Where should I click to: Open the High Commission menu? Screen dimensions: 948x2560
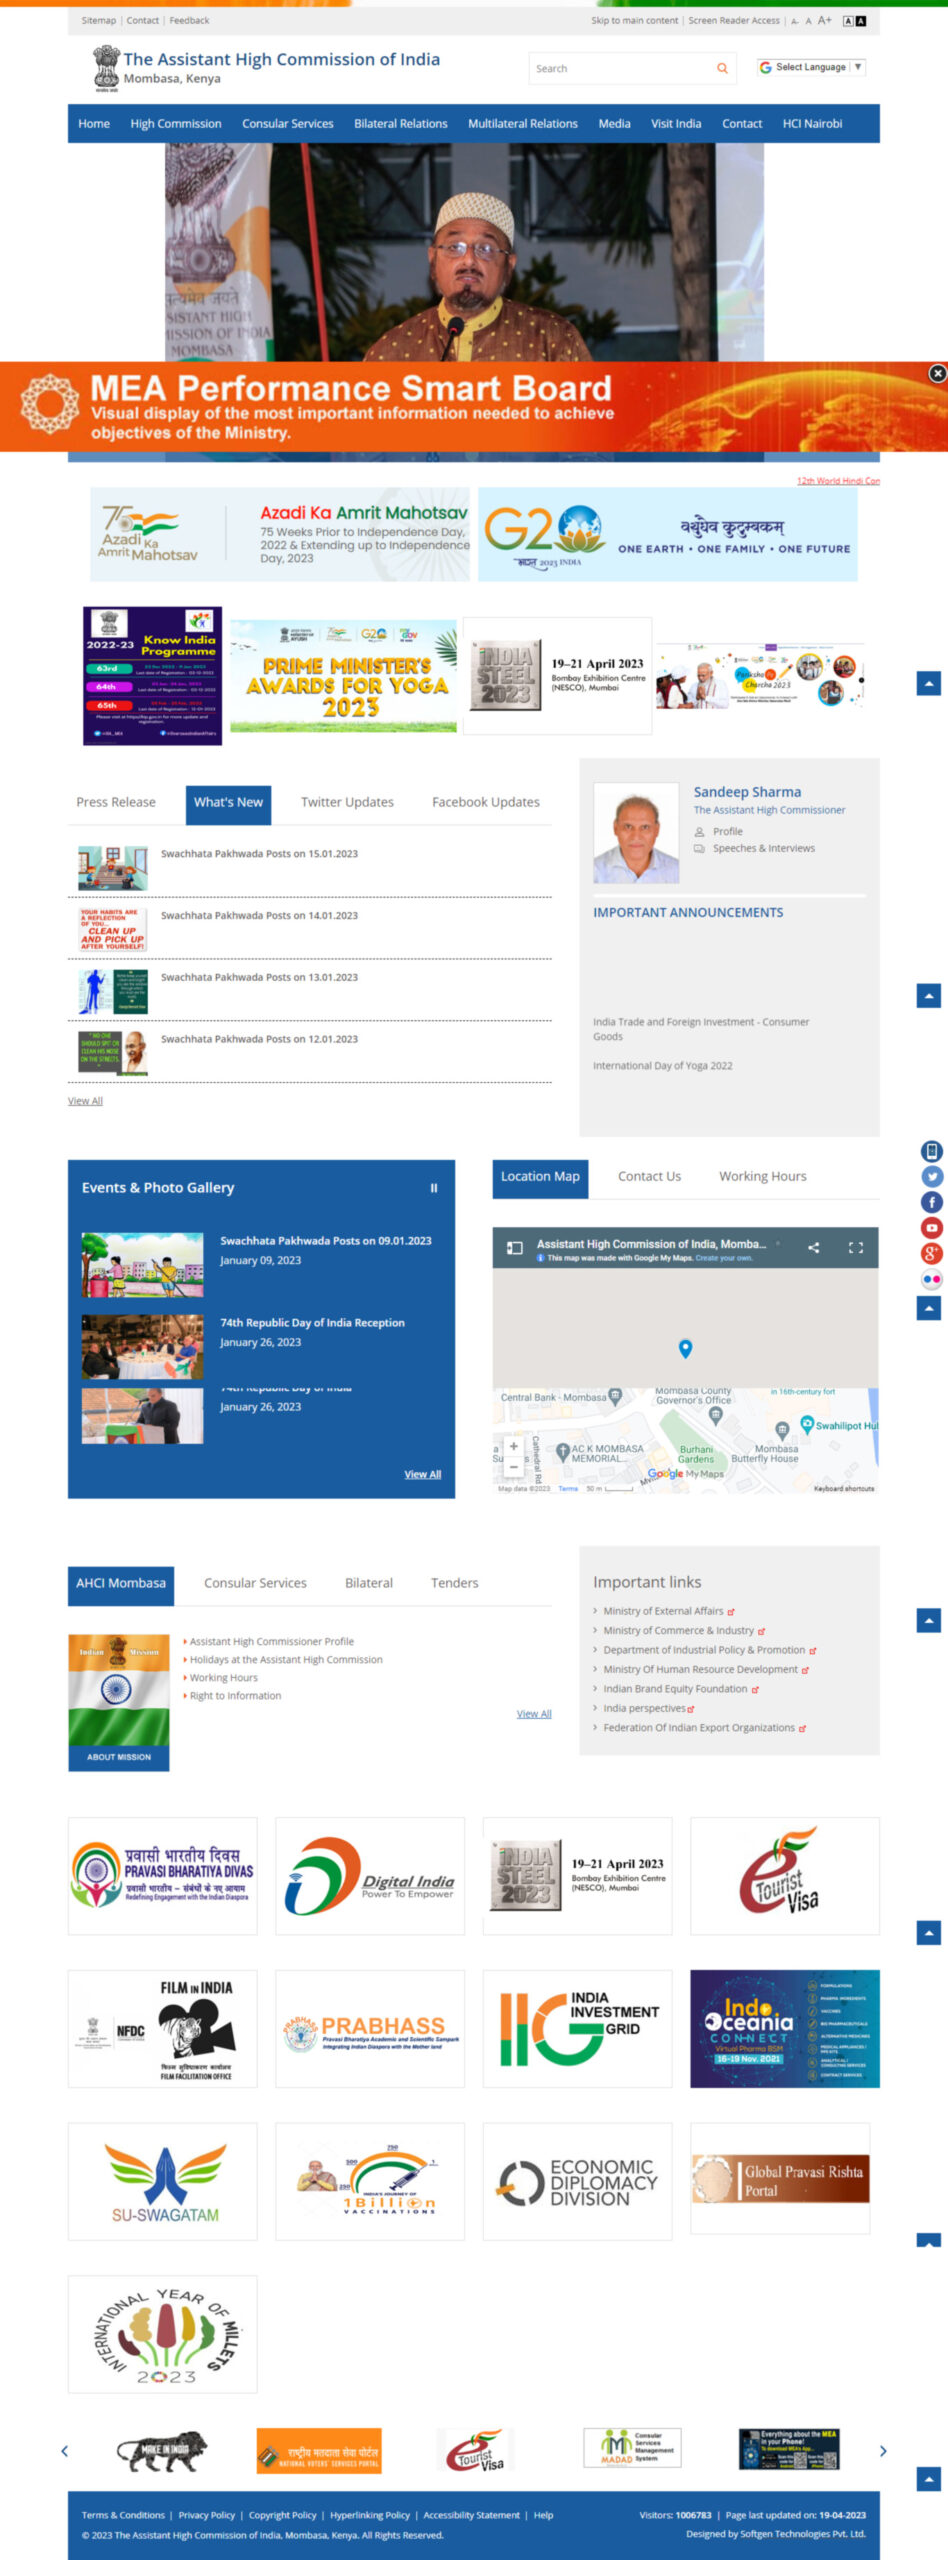pyautogui.click(x=176, y=124)
